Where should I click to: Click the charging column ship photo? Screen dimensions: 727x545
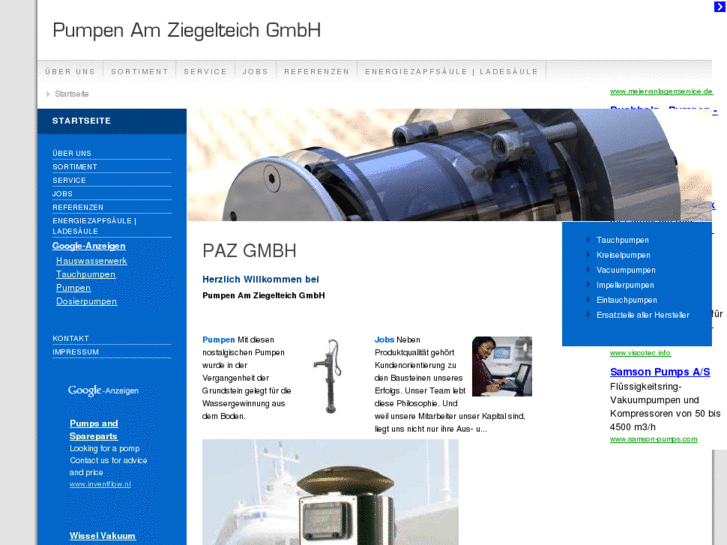(331, 492)
